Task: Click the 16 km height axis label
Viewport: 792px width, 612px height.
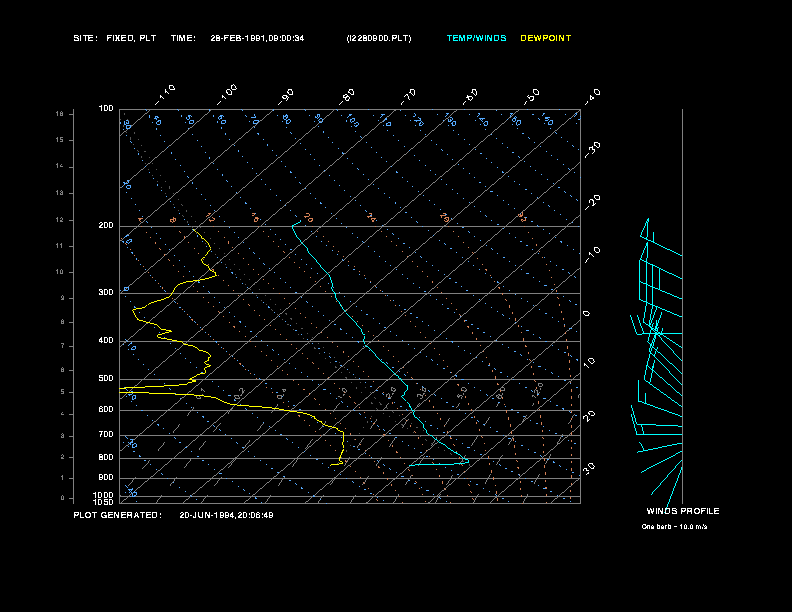Action: pyautogui.click(x=60, y=114)
